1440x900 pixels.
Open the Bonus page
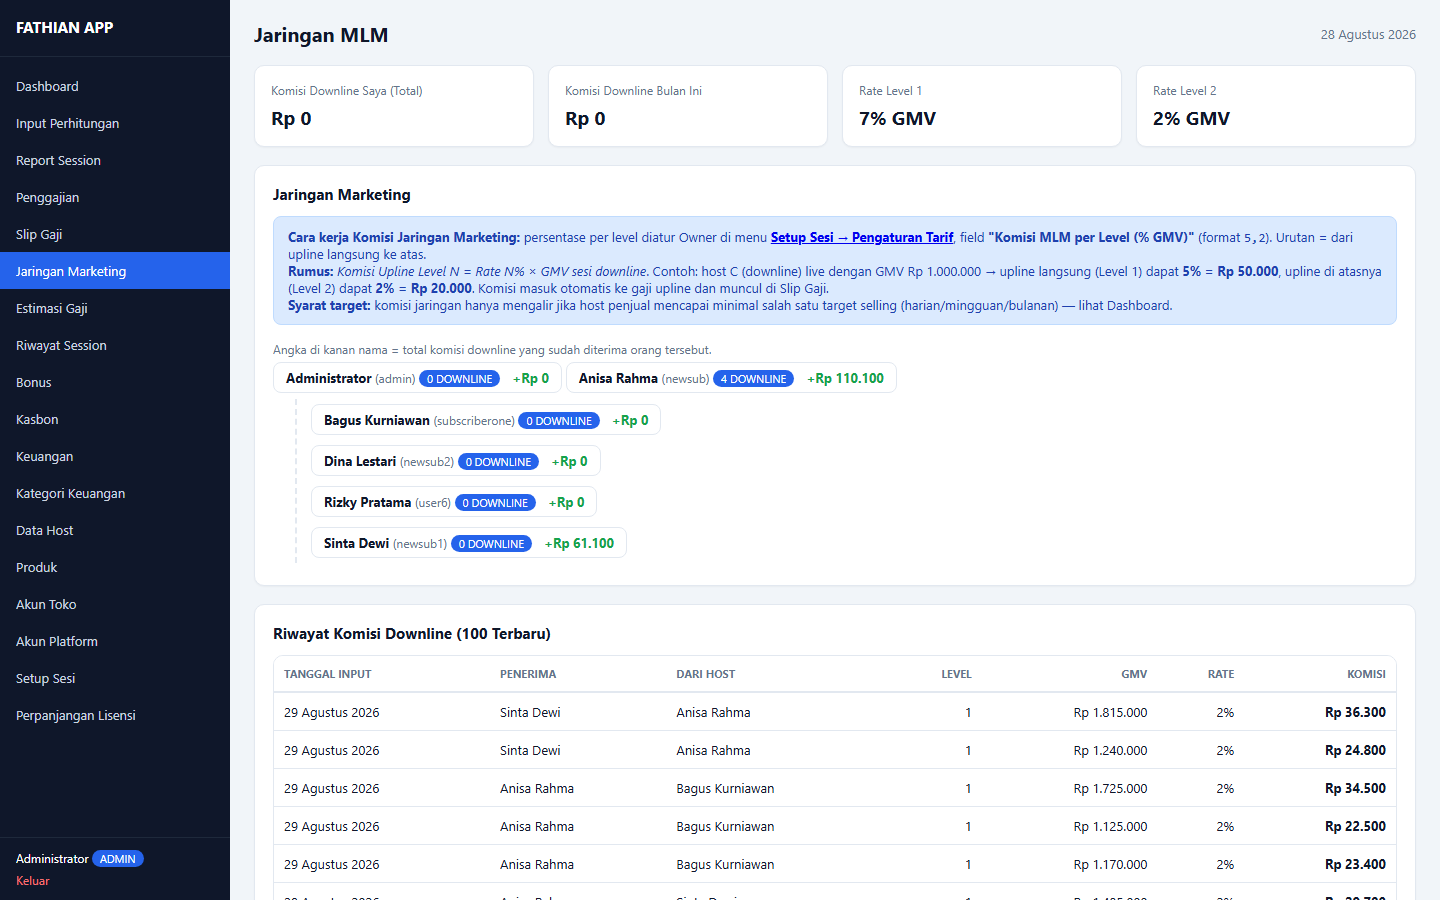[x=115, y=383]
